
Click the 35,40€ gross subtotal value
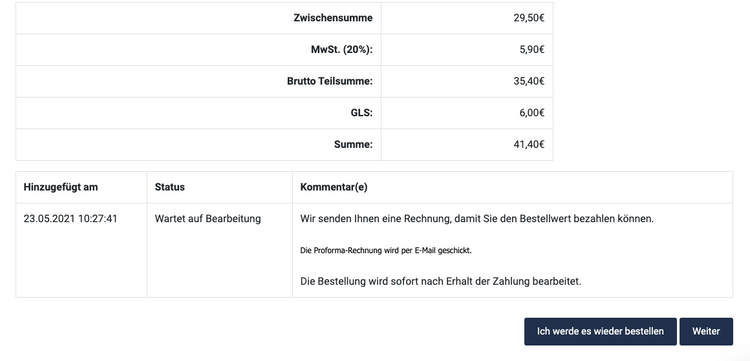pos(529,81)
